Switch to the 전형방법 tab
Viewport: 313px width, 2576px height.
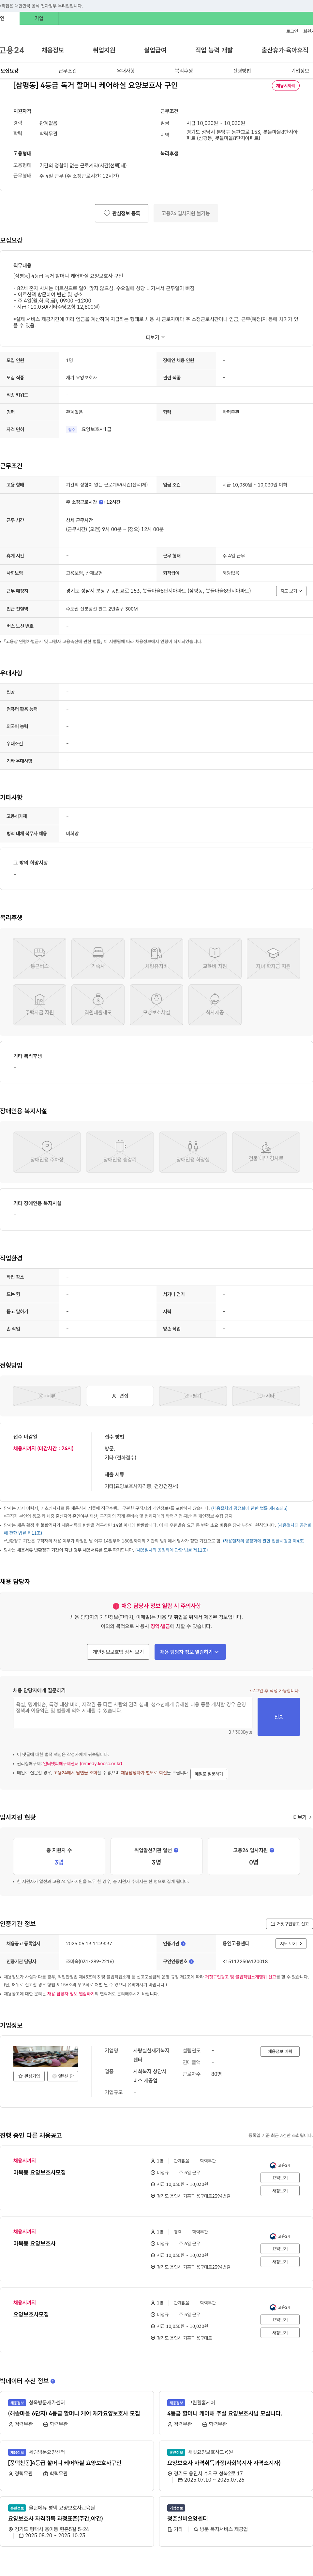point(242,71)
